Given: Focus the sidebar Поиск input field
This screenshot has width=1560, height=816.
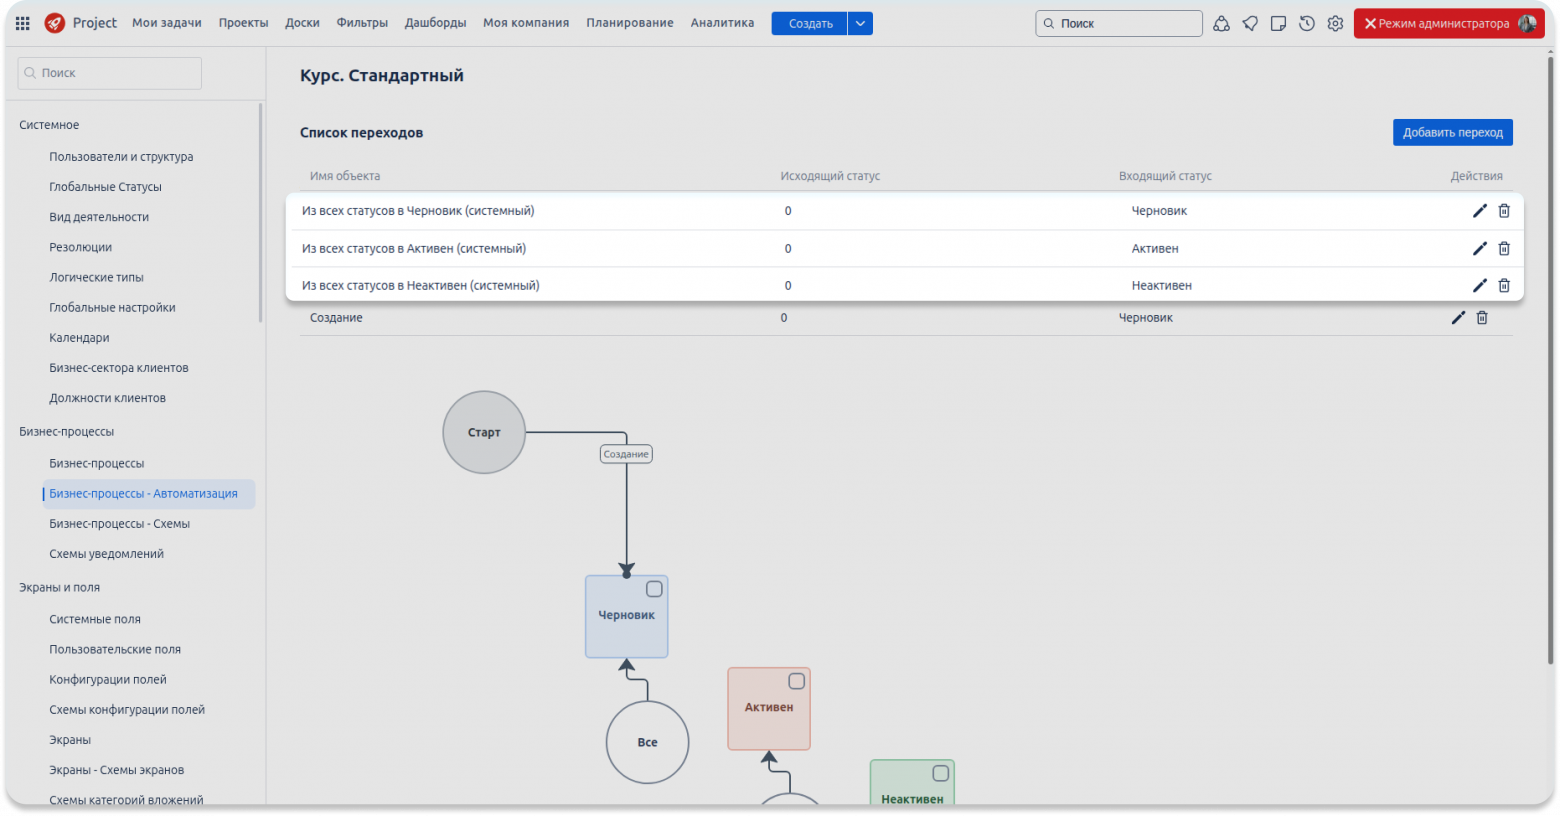Looking at the screenshot, I should click(x=110, y=73).
